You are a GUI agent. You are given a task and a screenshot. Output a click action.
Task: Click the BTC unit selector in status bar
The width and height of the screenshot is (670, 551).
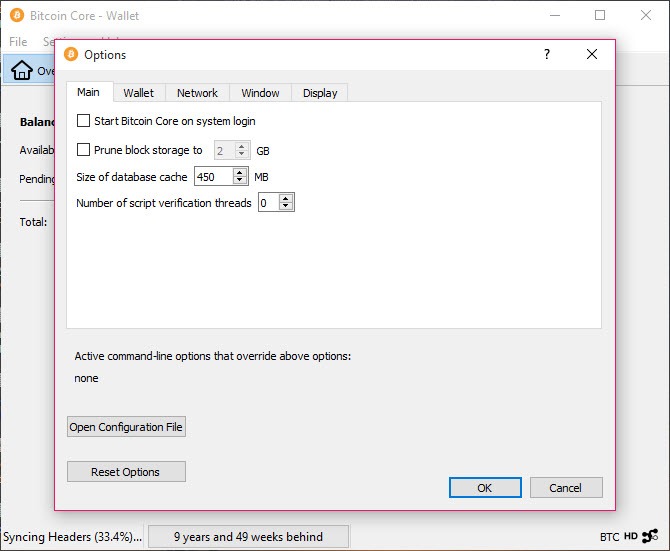click(x=609, y=536)
